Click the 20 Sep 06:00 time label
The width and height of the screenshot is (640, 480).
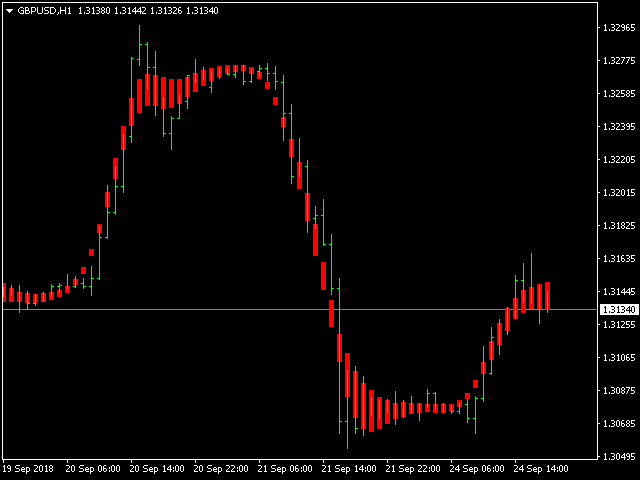pos(93,469)
